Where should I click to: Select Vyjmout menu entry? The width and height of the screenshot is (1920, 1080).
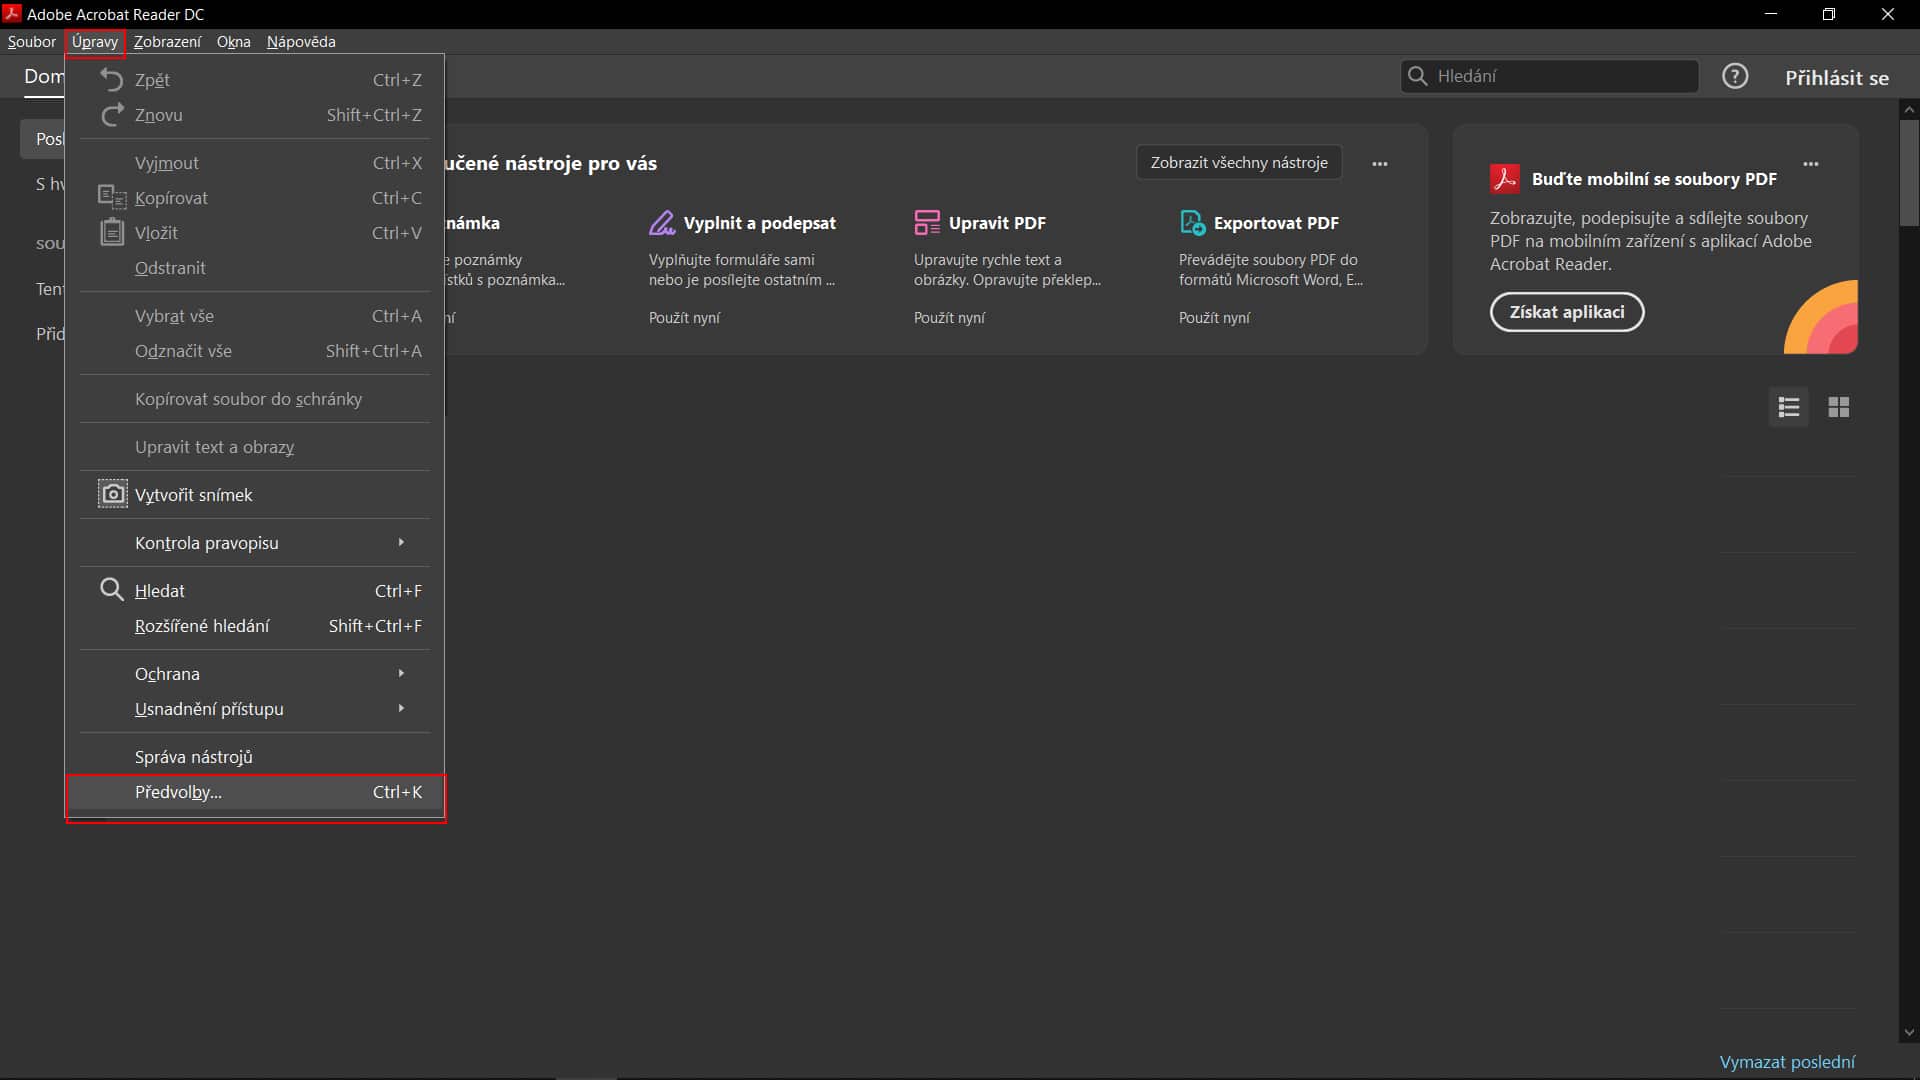click(255, 163)
